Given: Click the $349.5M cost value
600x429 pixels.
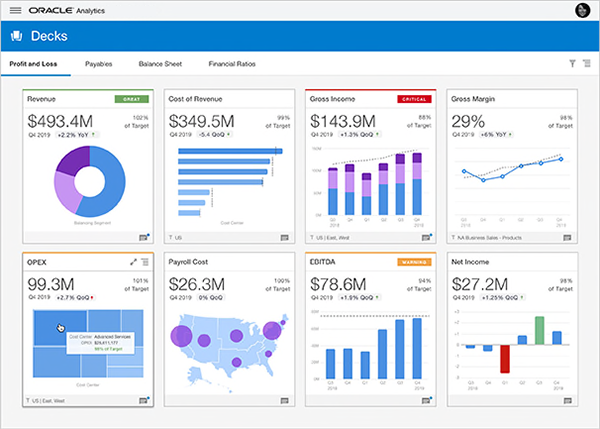Looking at the screenshot, I should (x=201, y=121).
